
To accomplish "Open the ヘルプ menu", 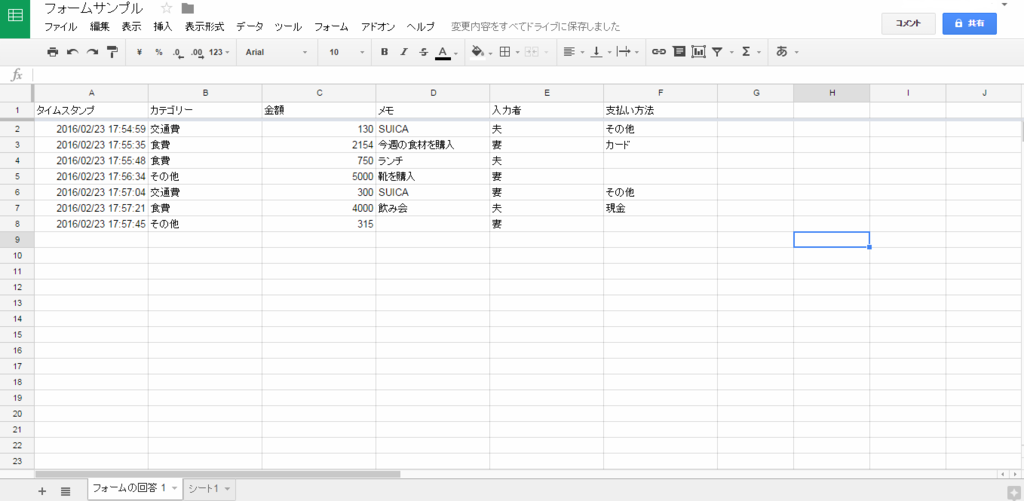I will (x=421, y=27).
